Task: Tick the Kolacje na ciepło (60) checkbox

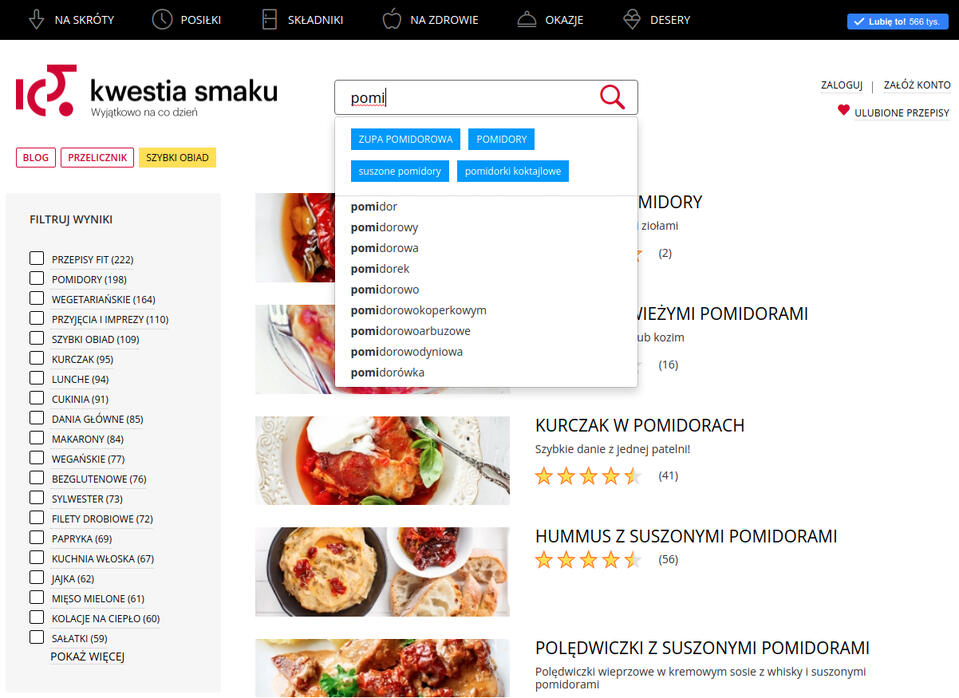Action: [37, 617]
